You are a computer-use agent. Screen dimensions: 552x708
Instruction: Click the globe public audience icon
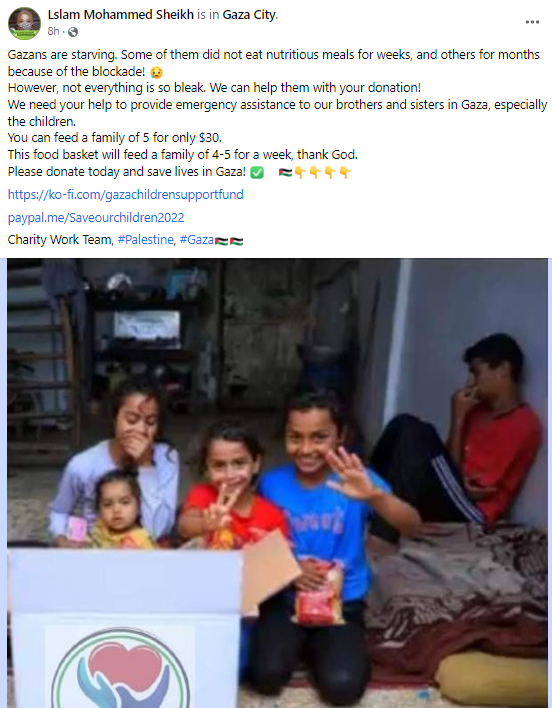[73, 32]
